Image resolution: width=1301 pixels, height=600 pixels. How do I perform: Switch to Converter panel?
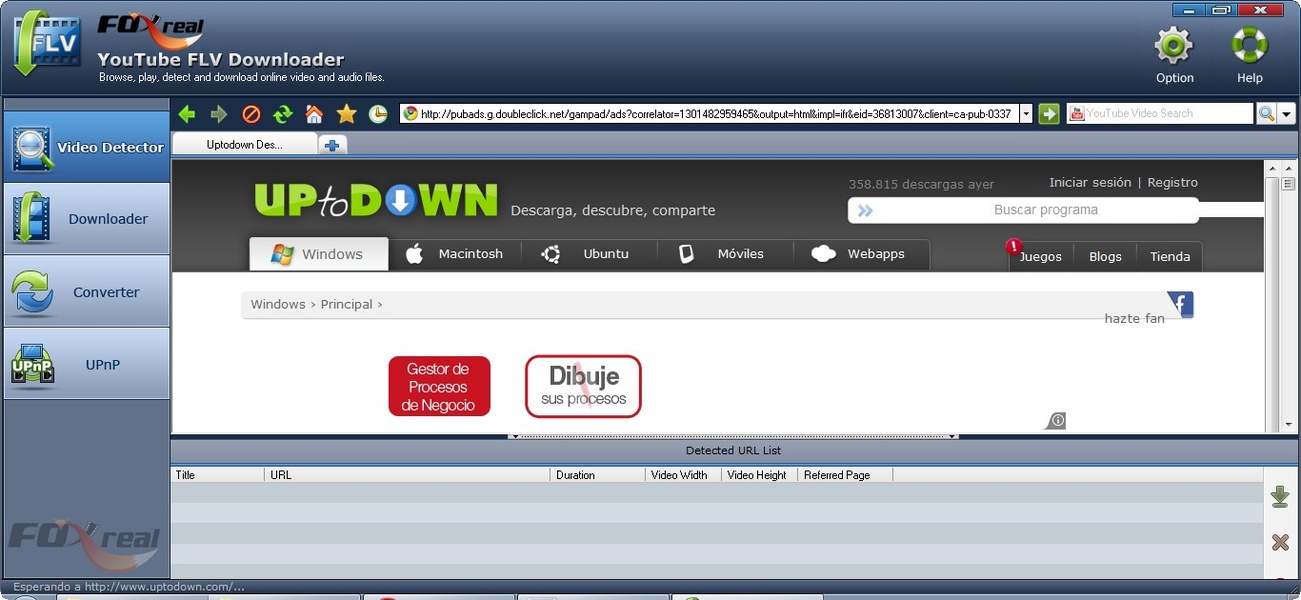(x=87, y=292)
